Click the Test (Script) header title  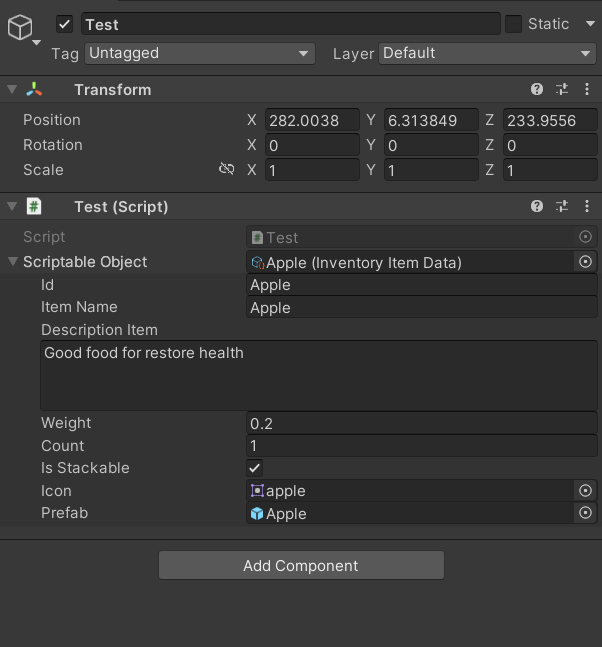(x=121, y=207)
